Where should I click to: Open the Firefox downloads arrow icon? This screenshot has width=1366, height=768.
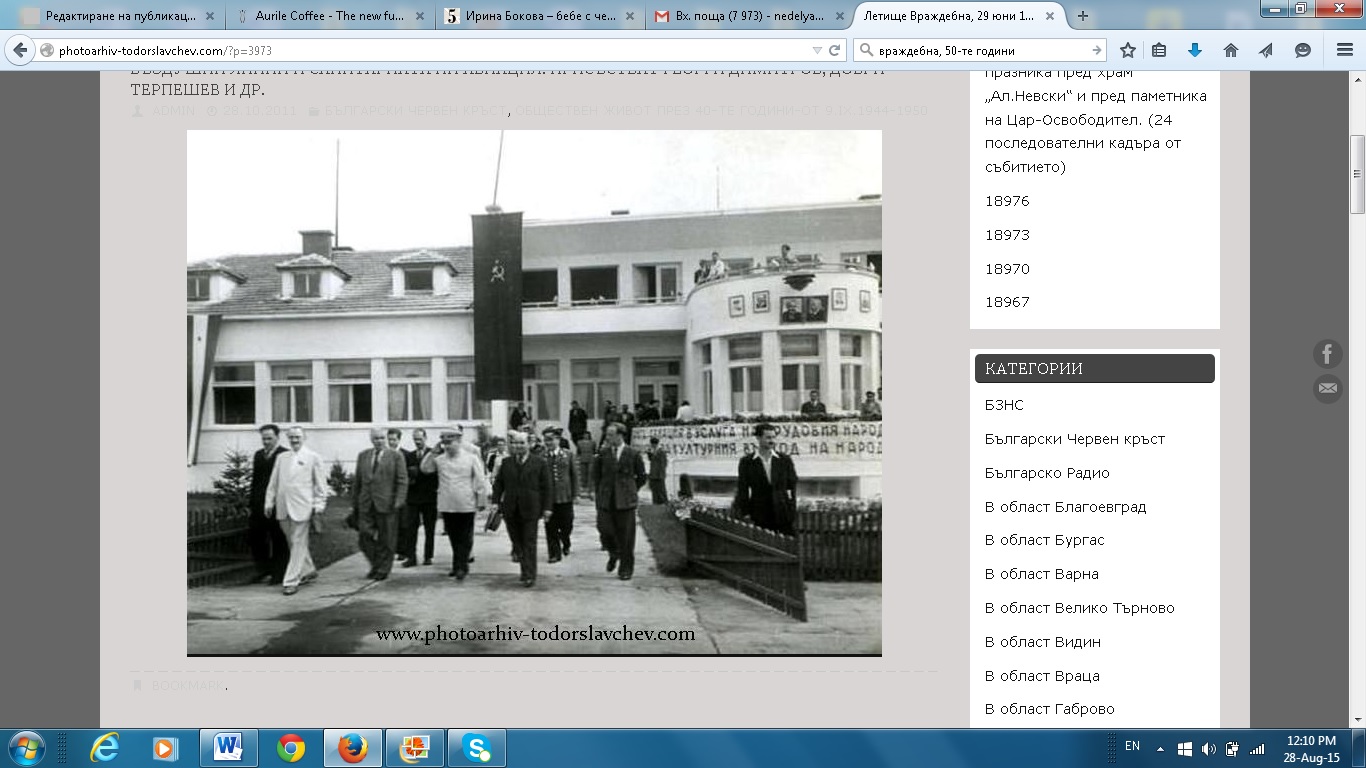pos(1194,51)
